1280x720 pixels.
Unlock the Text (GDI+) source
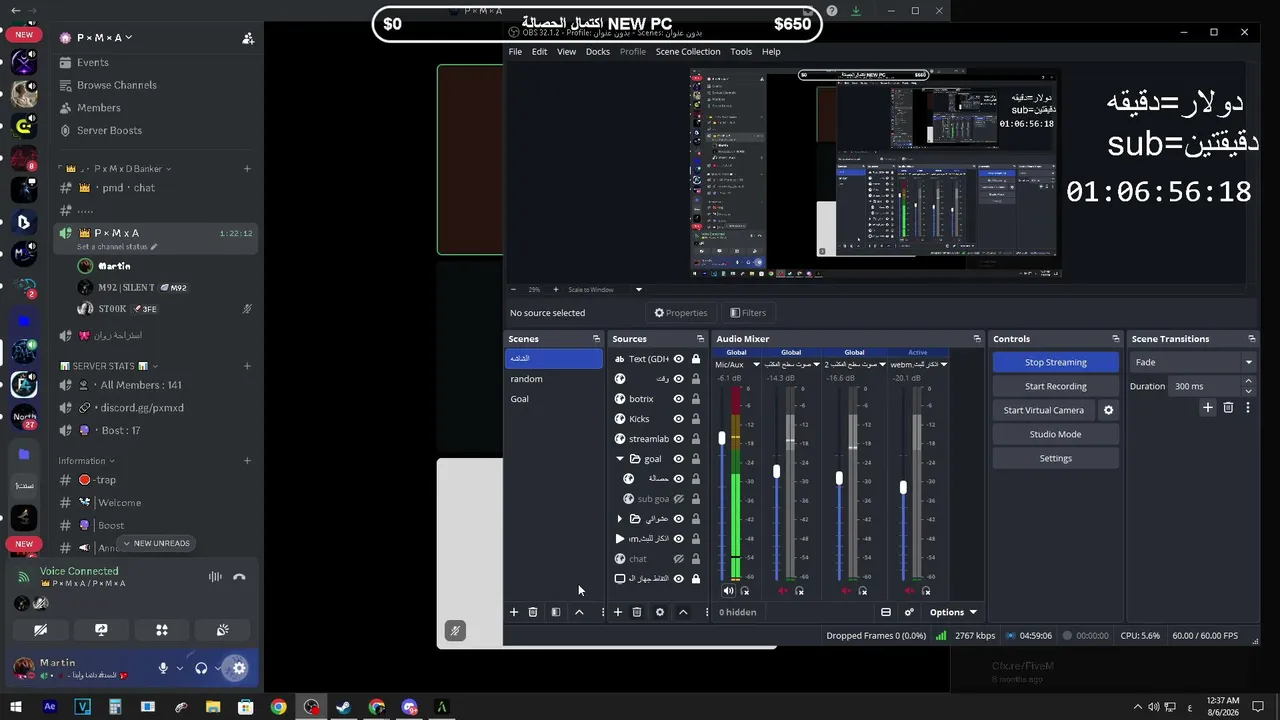click(696, 359)
